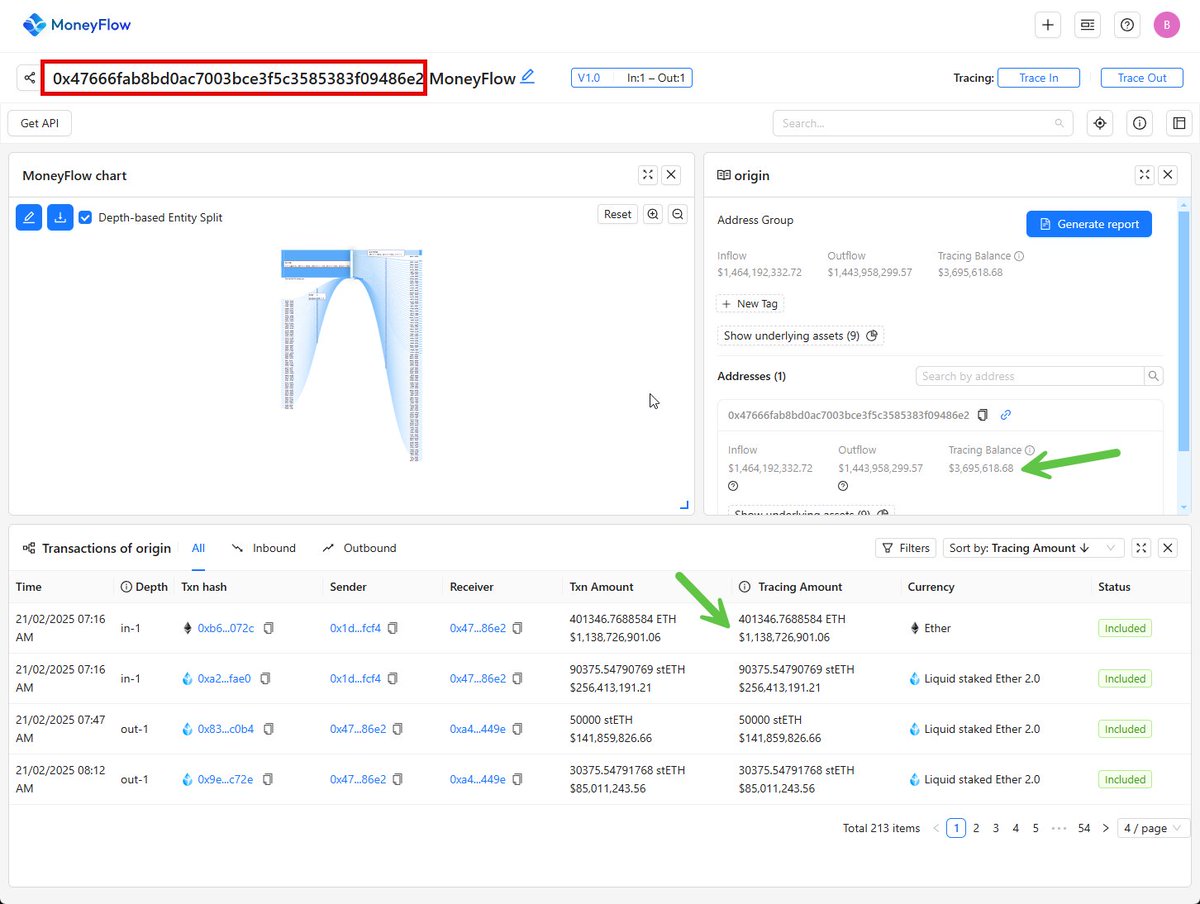Edit the MoneyFlow name with pencil icon
This screenshot has width=1200, height=904.
point(527,76)
